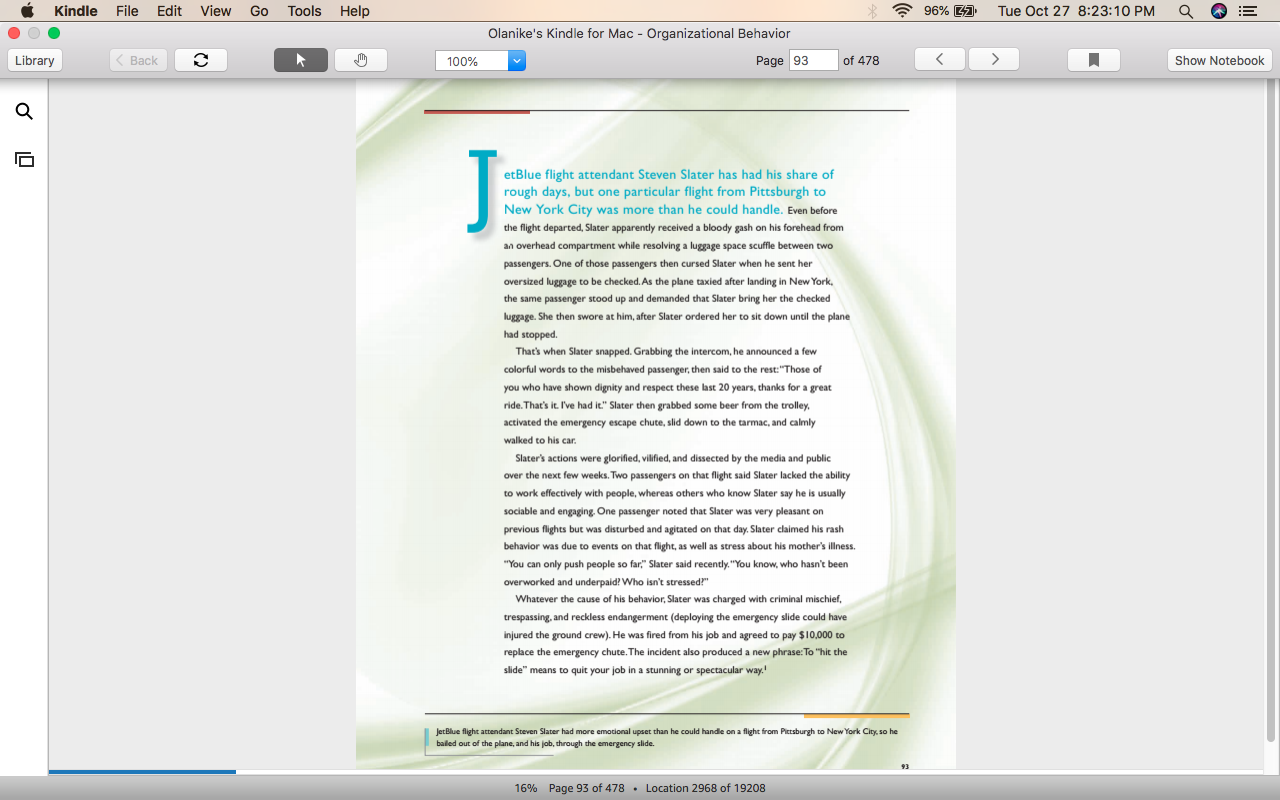Click the page number field showing 93
The height and width of the screenshot is (800, 1280).
click(x=813, y=60)
